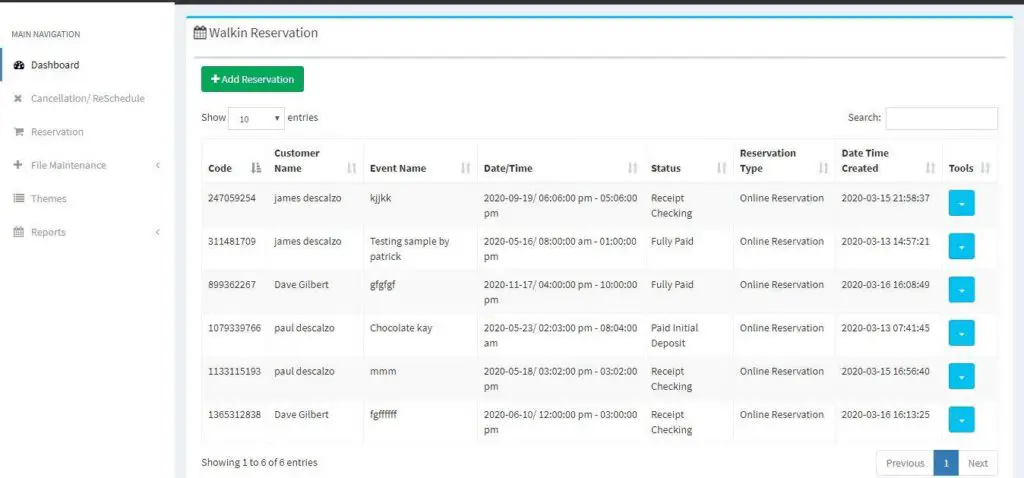Expand the File Maintenance submenu chevron
Viewport: 1024px width, 478px height.
[158, 166]
